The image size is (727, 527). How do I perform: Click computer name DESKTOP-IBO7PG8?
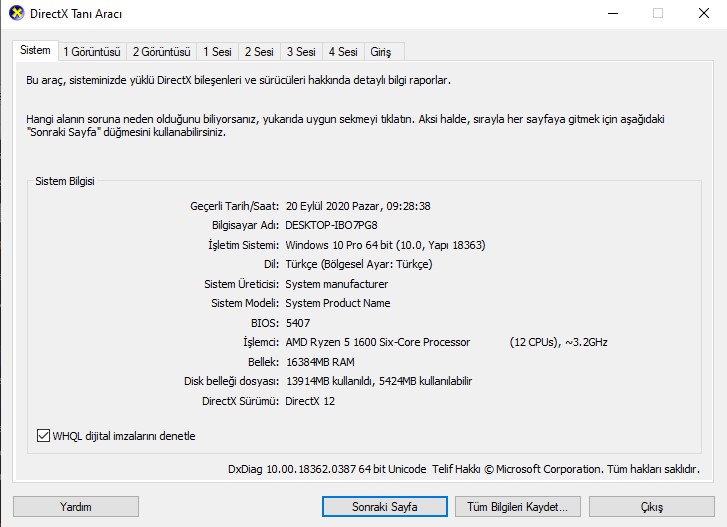click(331, 225)
